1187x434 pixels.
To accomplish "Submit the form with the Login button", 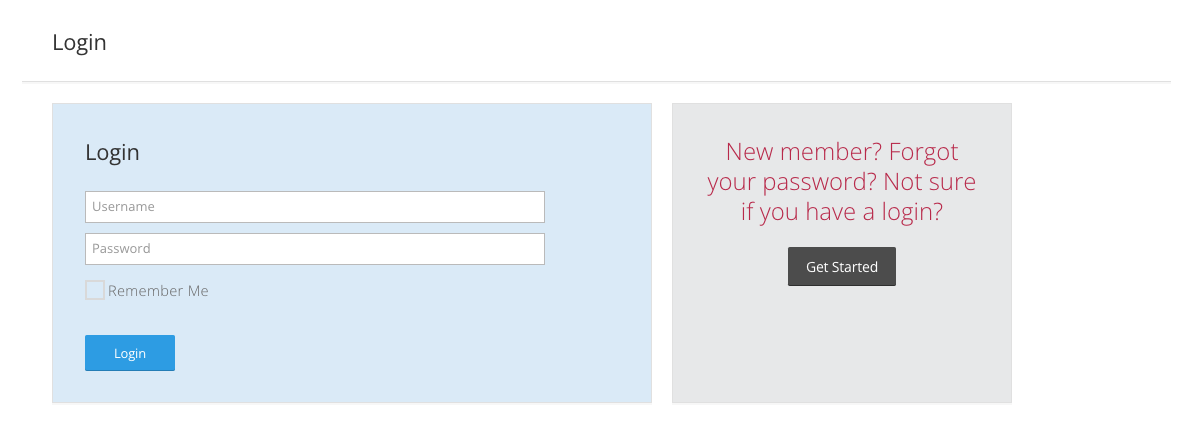I will click(x=130, y=353).
